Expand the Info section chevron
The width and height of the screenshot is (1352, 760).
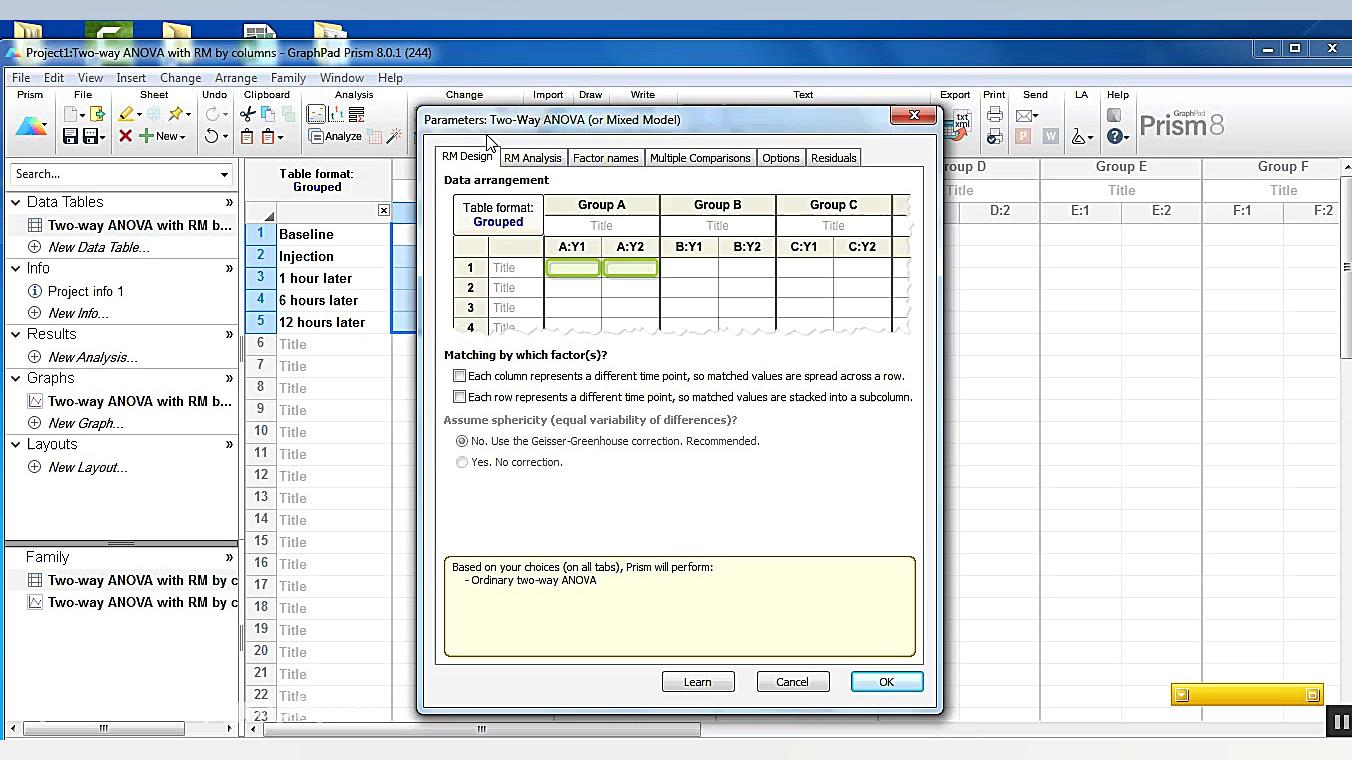tap(229, 268)
